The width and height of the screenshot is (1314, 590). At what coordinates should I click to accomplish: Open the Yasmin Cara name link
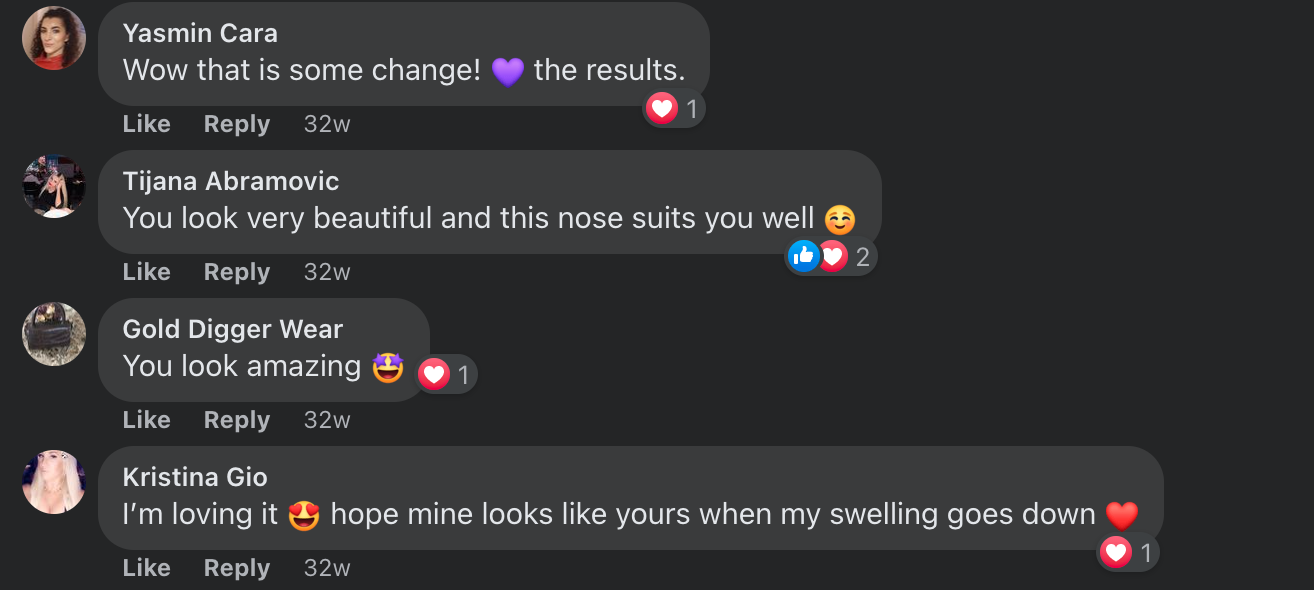pos(200,33)
